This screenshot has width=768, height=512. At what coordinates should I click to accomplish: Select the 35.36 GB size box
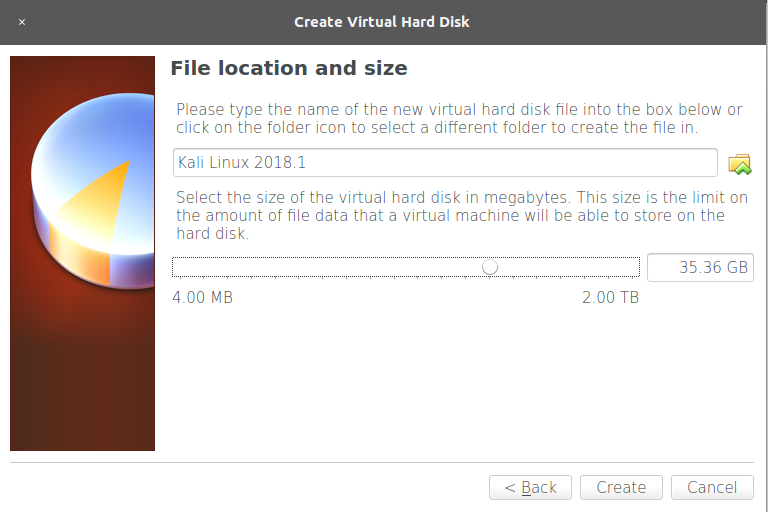[x=700, y=268]
